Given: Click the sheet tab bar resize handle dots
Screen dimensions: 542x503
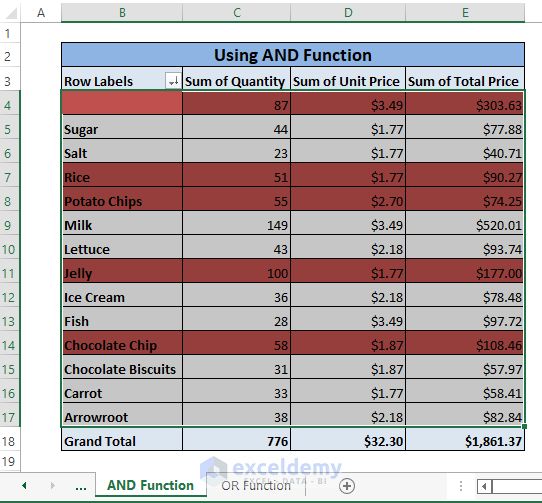Looking at the screenshot, I should point(461,486).
